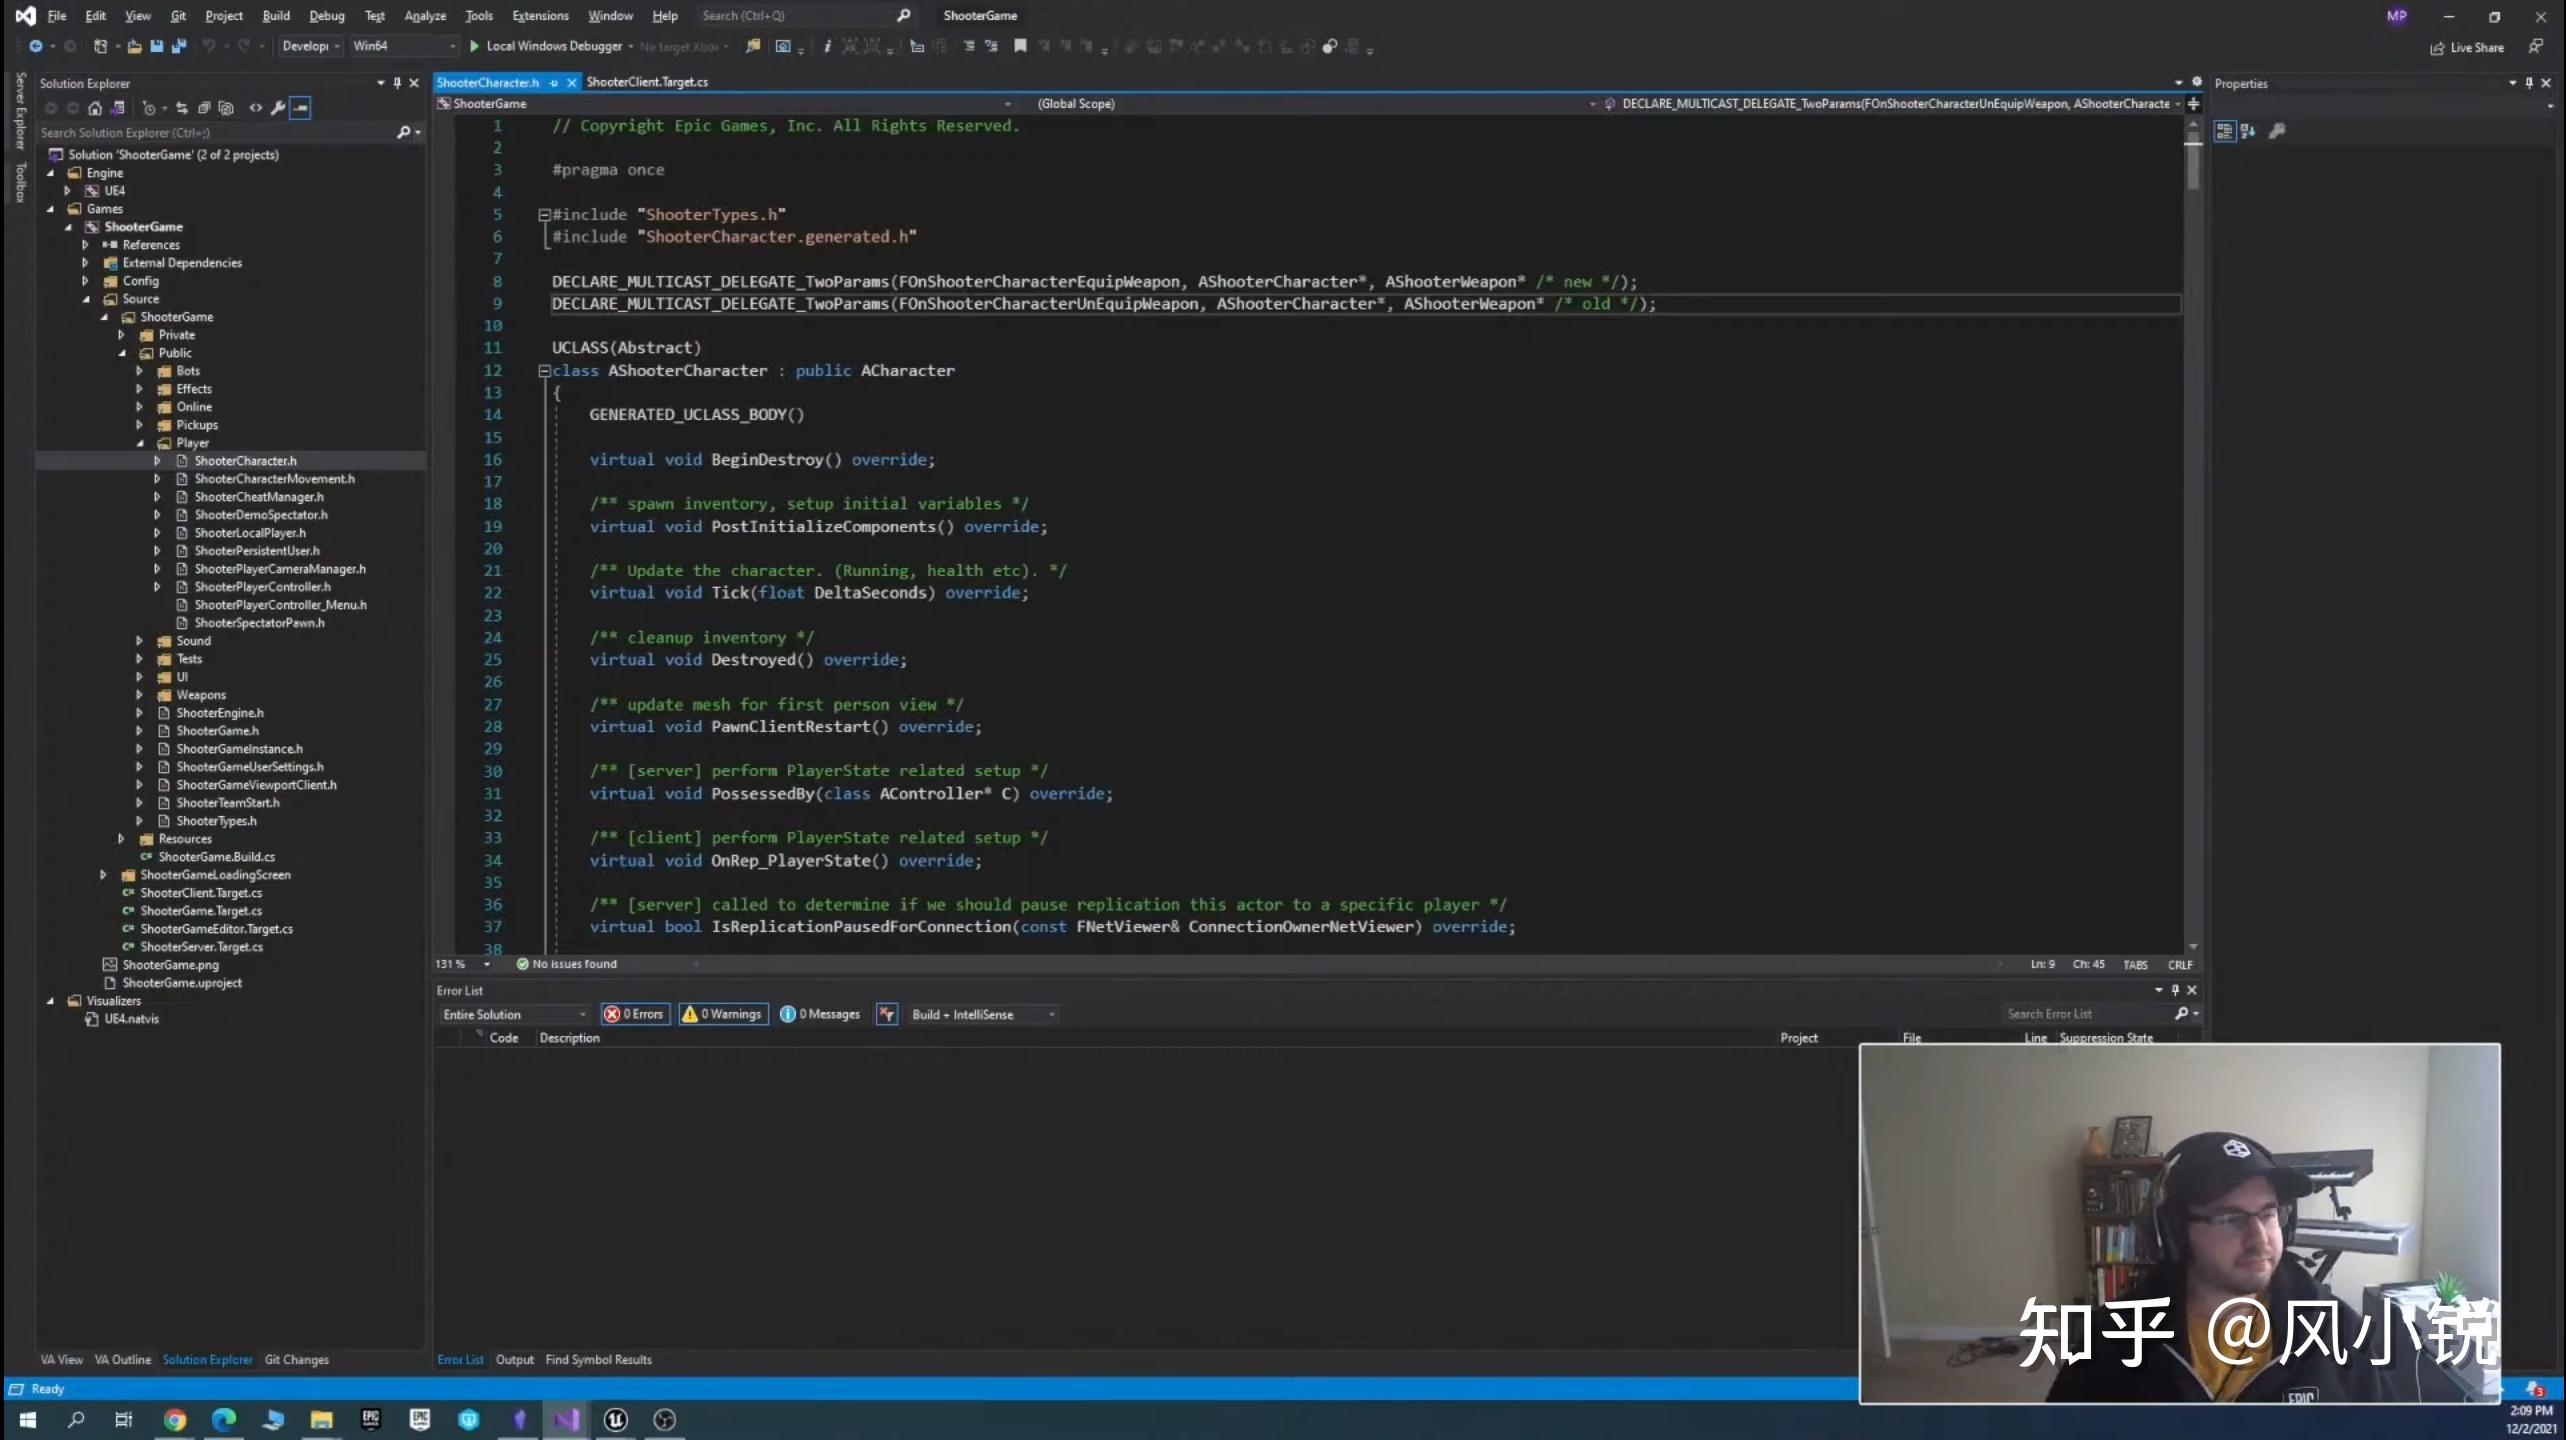Collapse the Player folder in Solution Explorer
The height and width of the screenshot is (1440, 2566).
pos(141,443)
